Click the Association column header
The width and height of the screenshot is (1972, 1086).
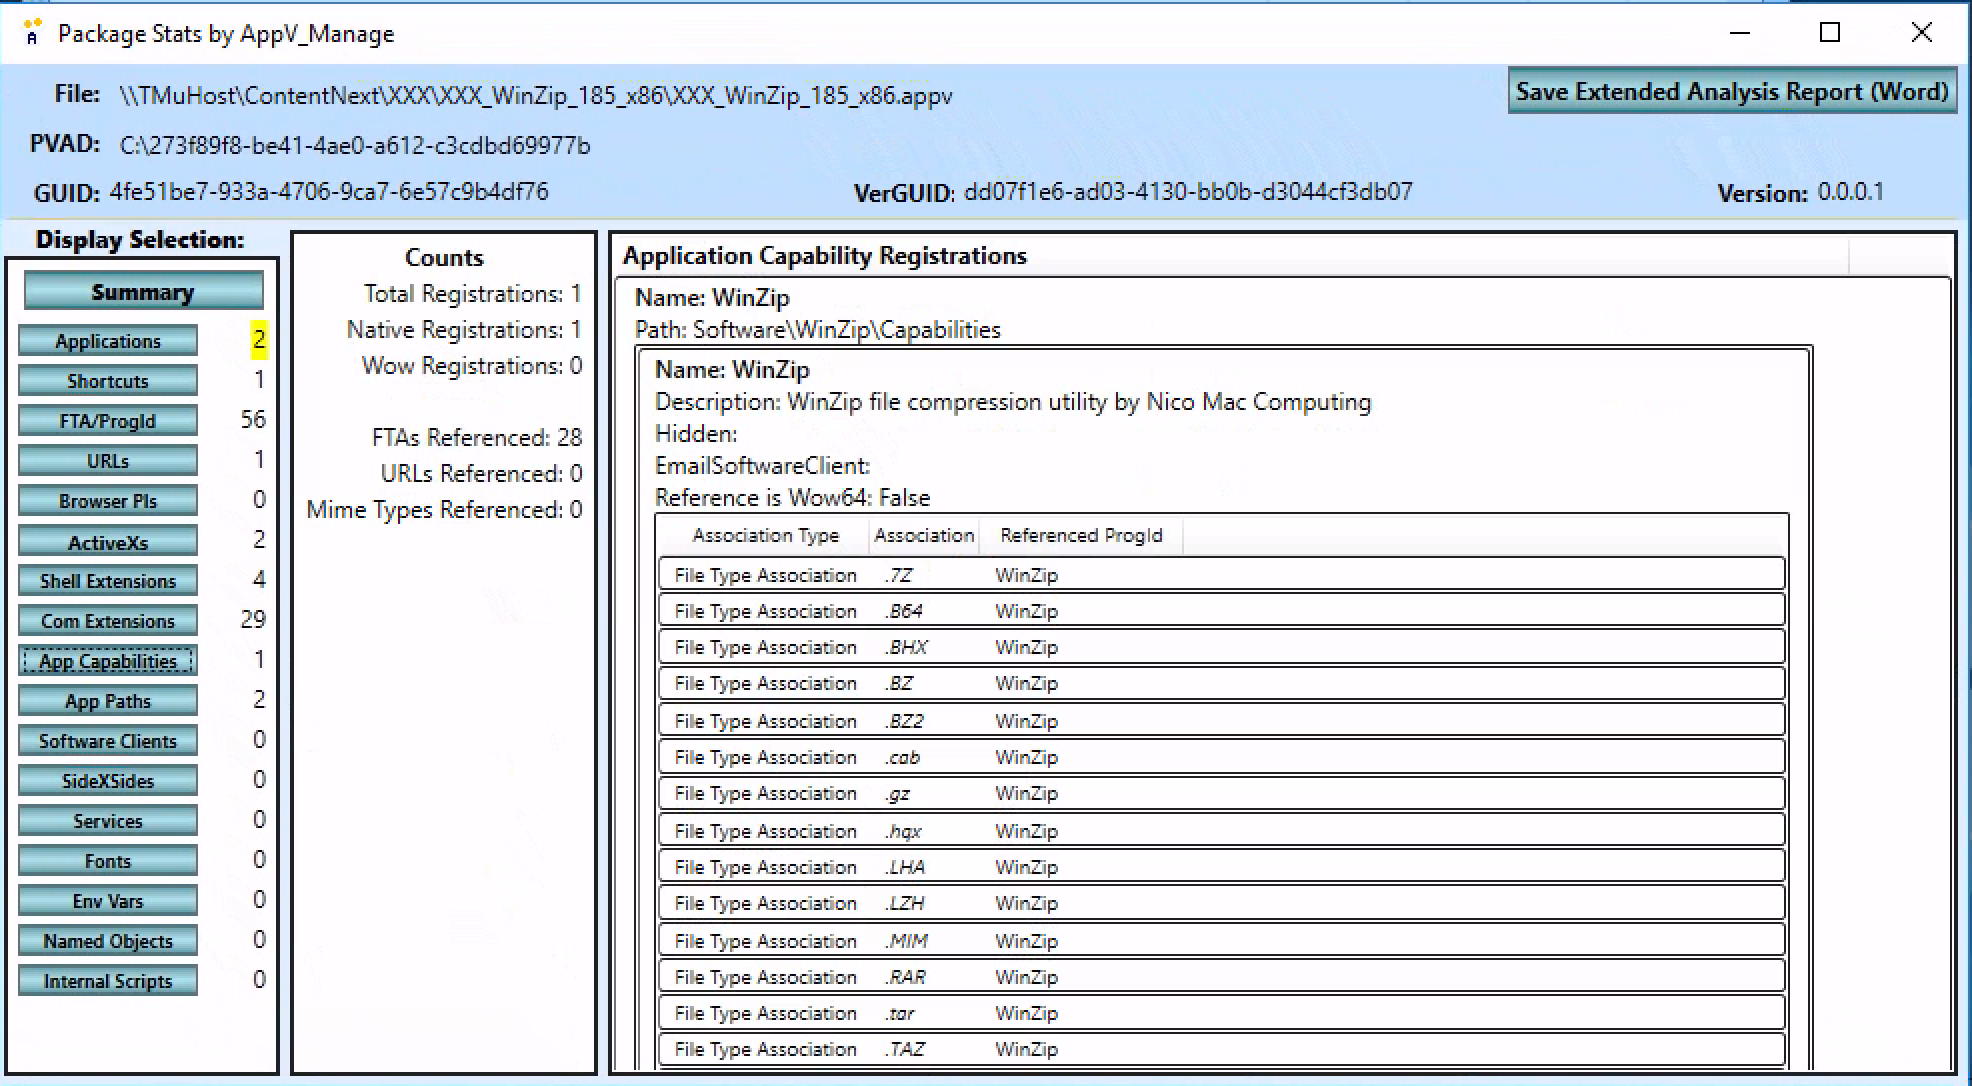(924, 535)
